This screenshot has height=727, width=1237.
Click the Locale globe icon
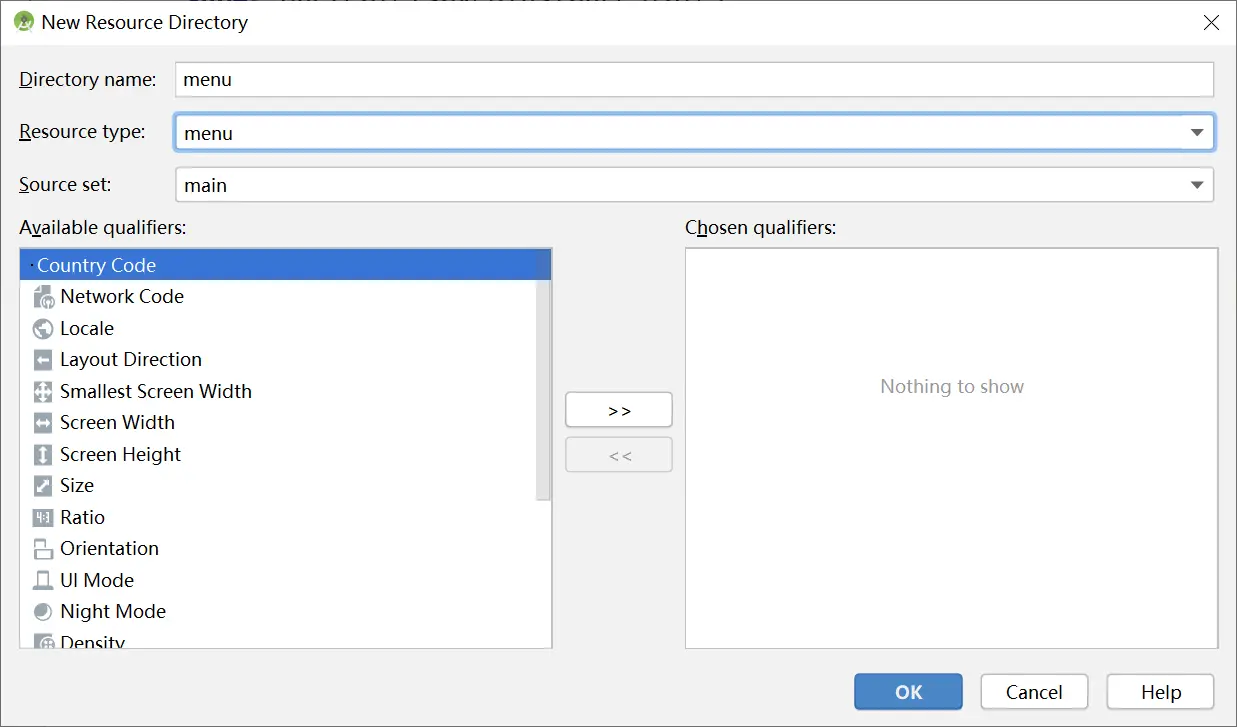tap(43, 329)
